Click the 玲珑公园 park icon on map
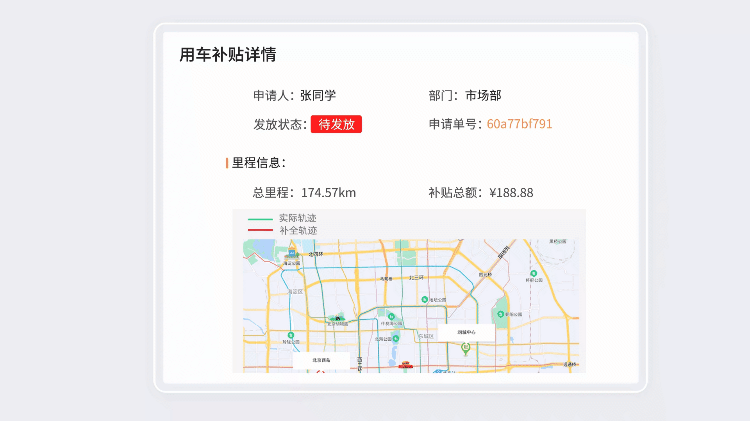750x421 pixels. pyautogui.click(x=290, y=336)
